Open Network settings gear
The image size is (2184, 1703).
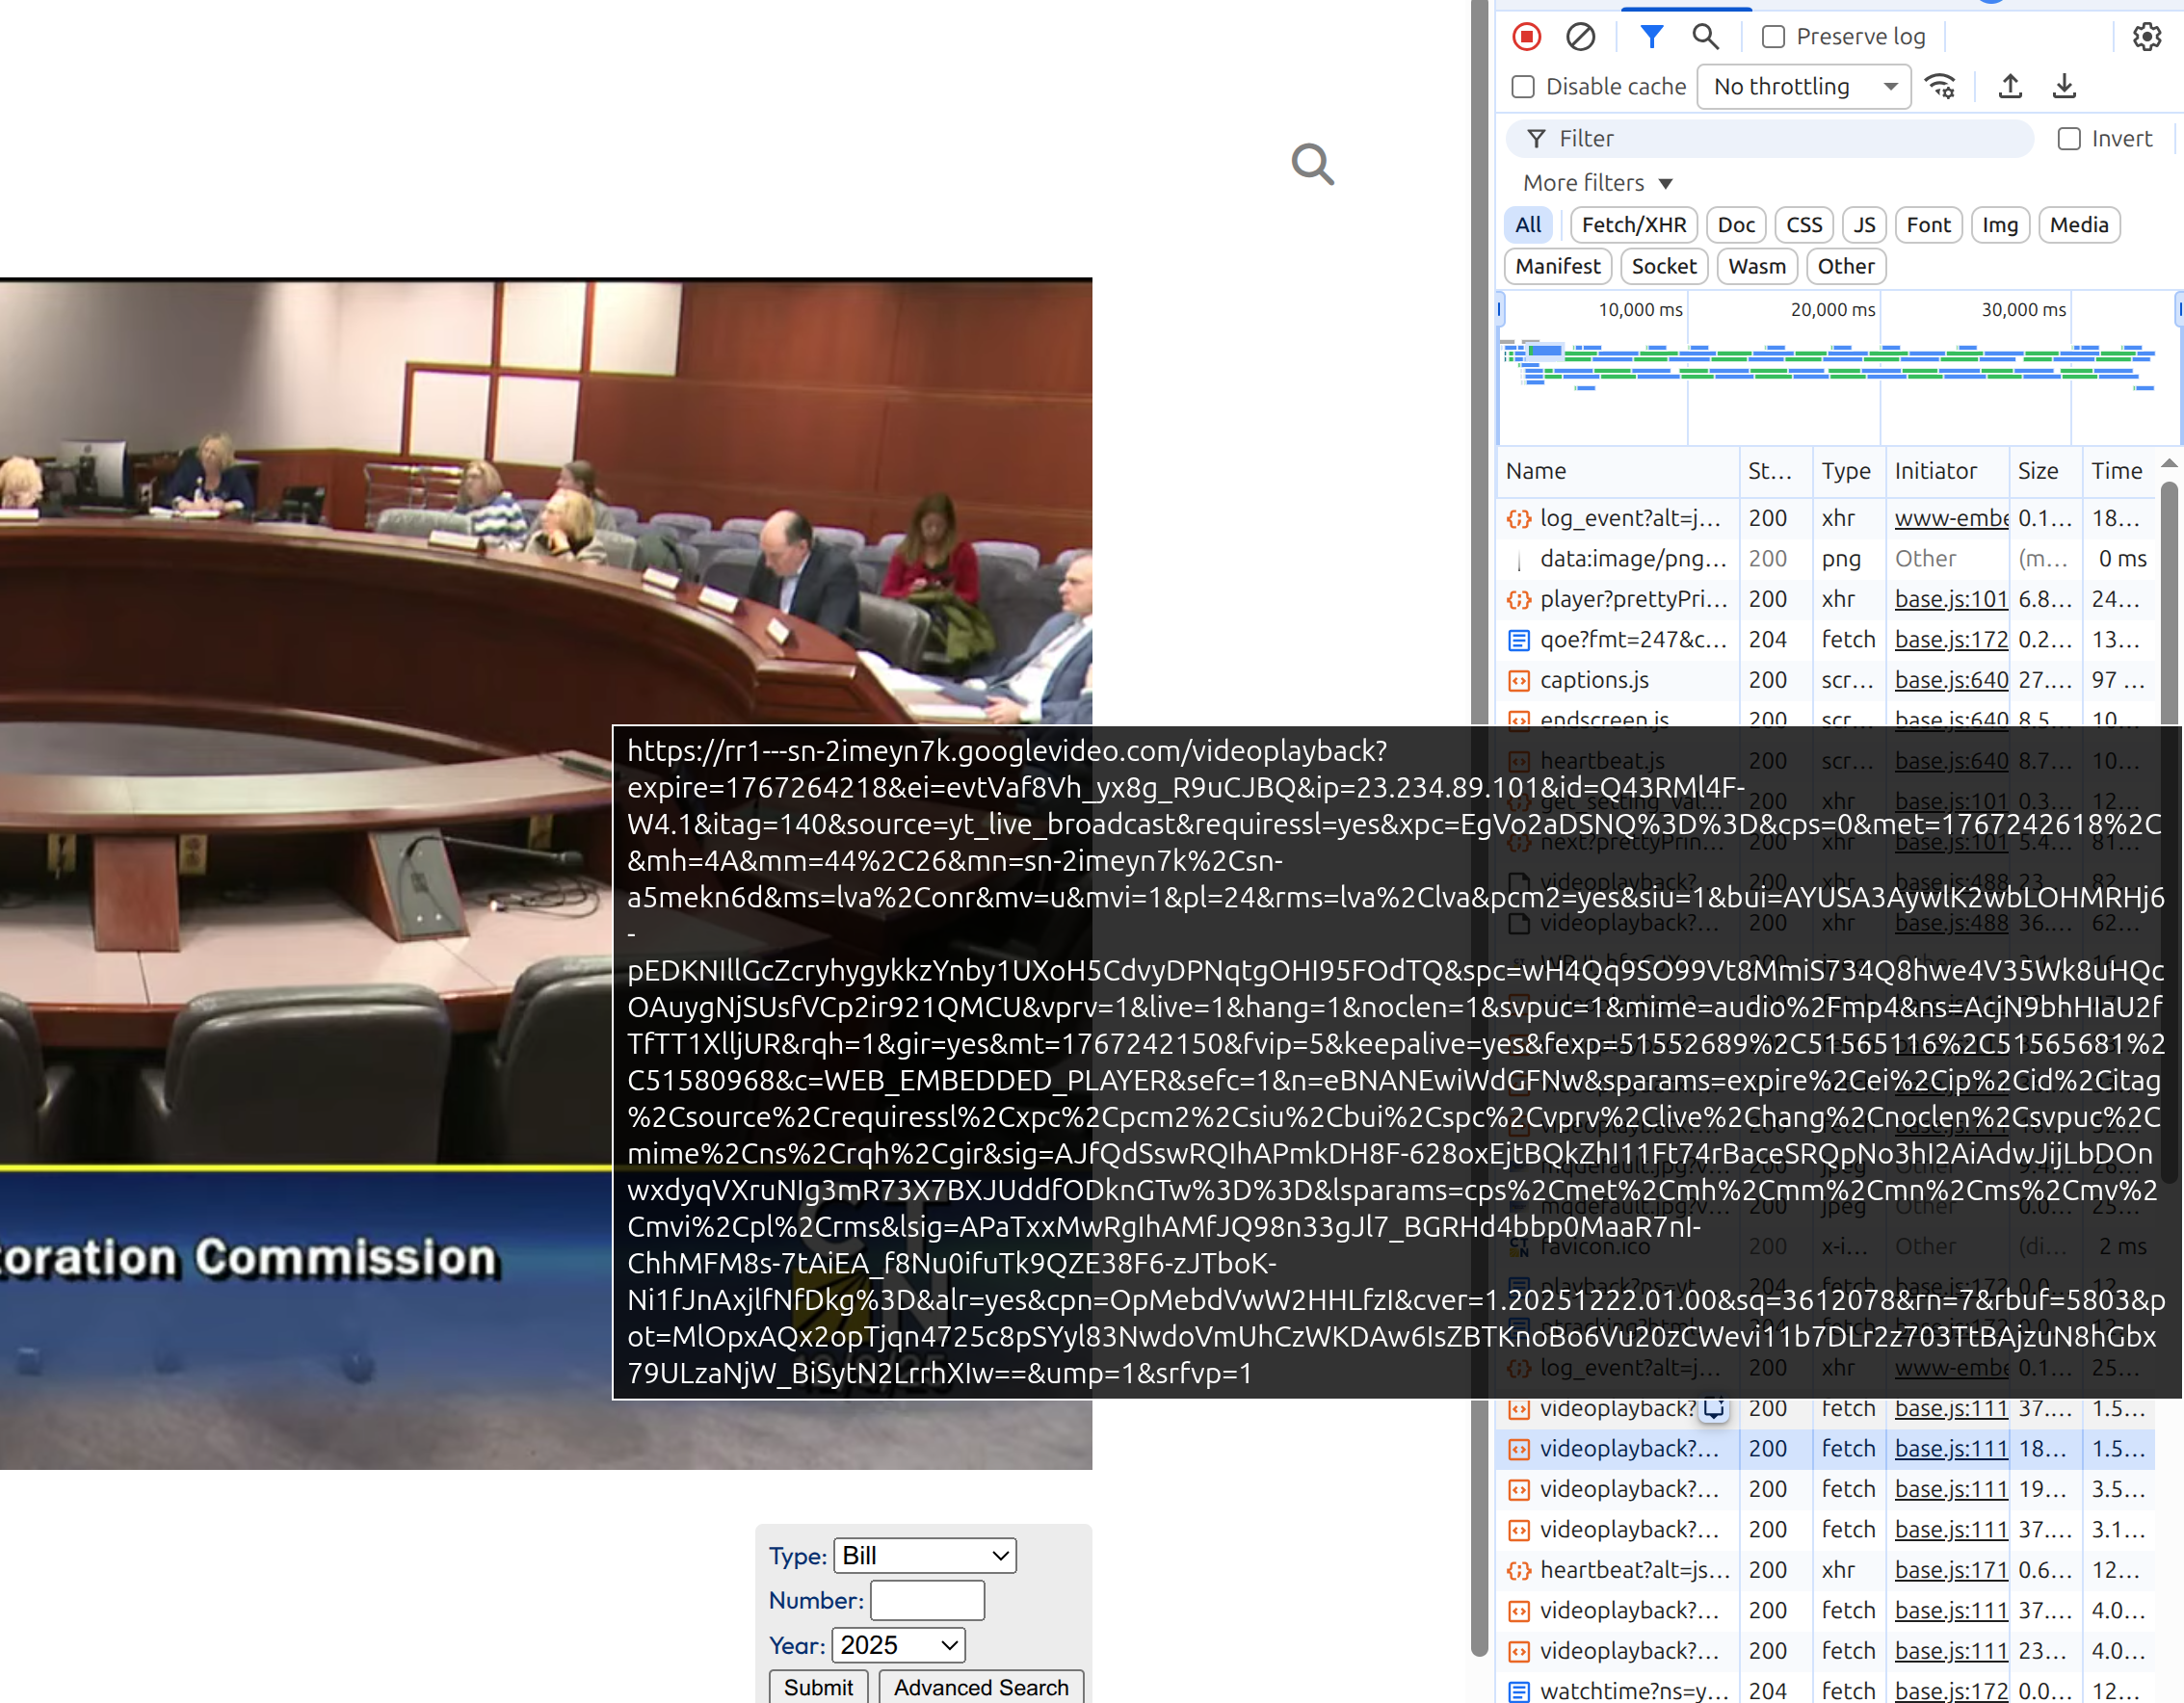coord(2146,37)
